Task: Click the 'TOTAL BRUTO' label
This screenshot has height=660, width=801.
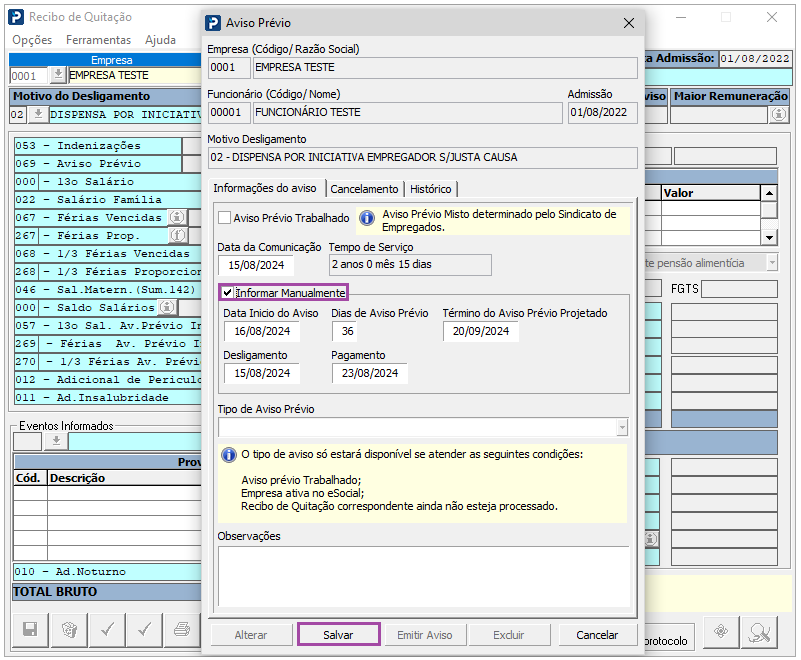Action: click(x=55, y=592)
